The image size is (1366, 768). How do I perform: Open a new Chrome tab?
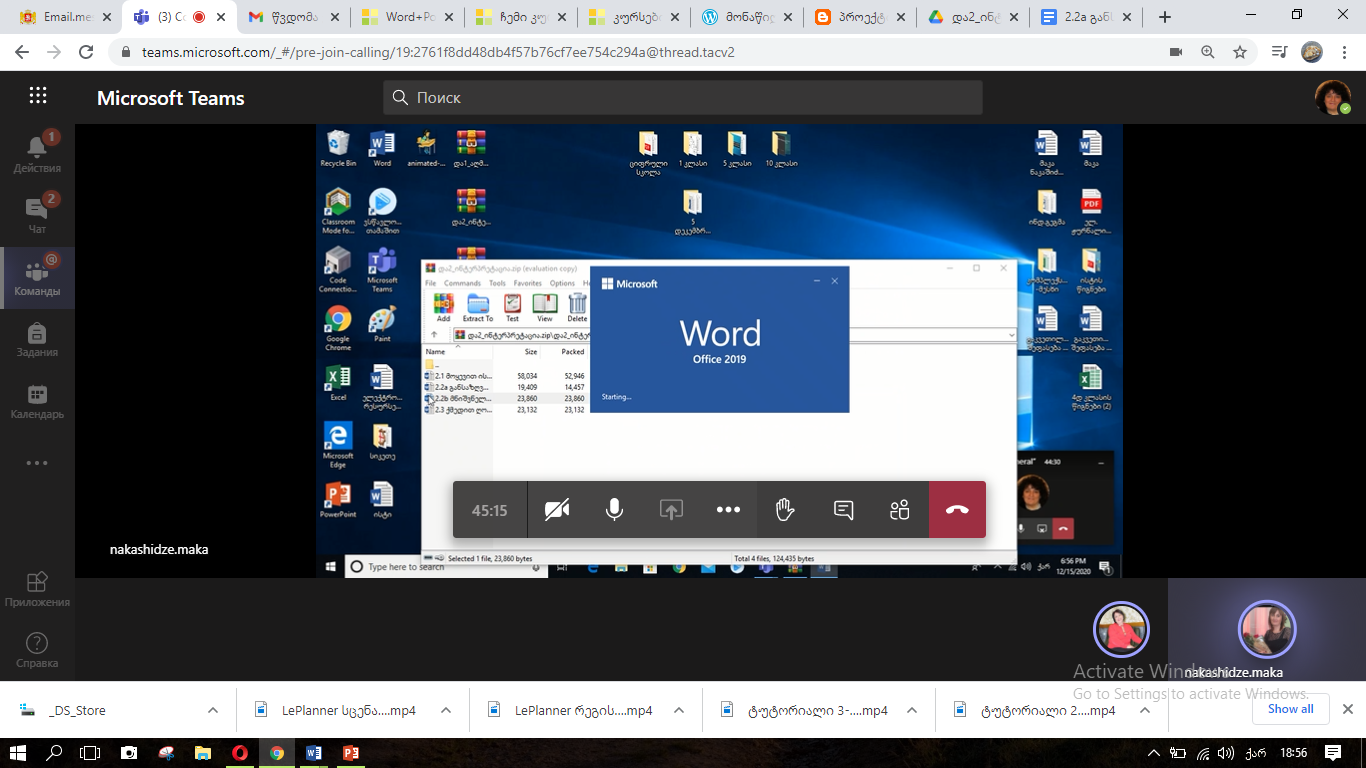(1165, 17)
